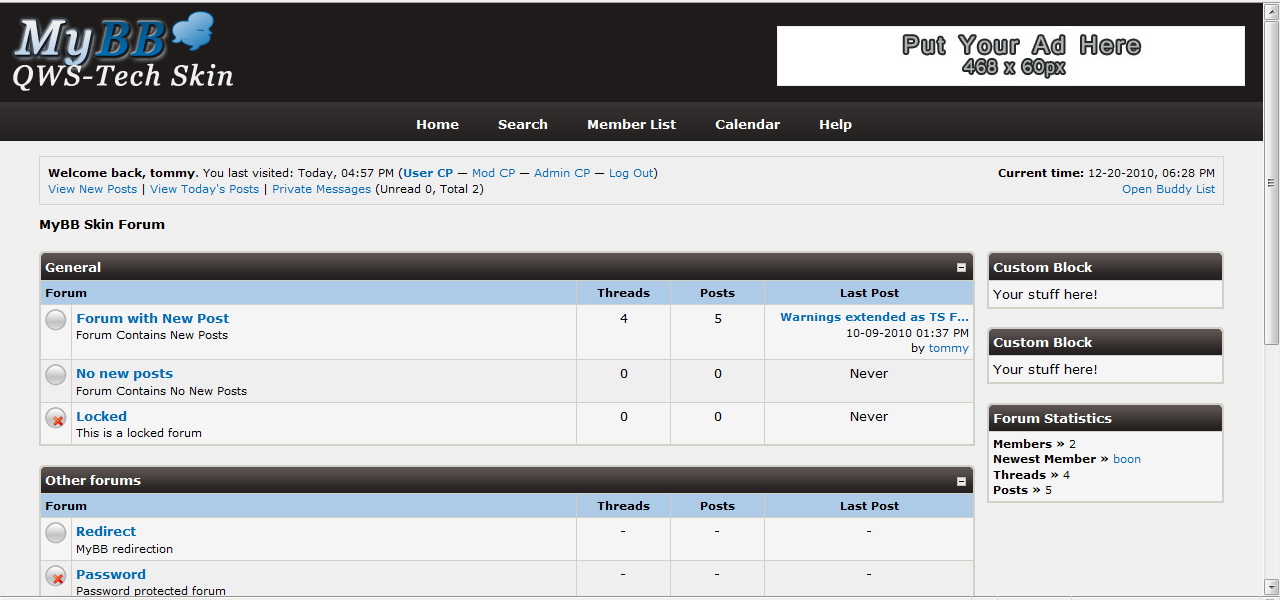Open the Warnings extended last post link
Image resolution: width=1280 pixels, height=600 pixels.
click(x=874, y=317)
